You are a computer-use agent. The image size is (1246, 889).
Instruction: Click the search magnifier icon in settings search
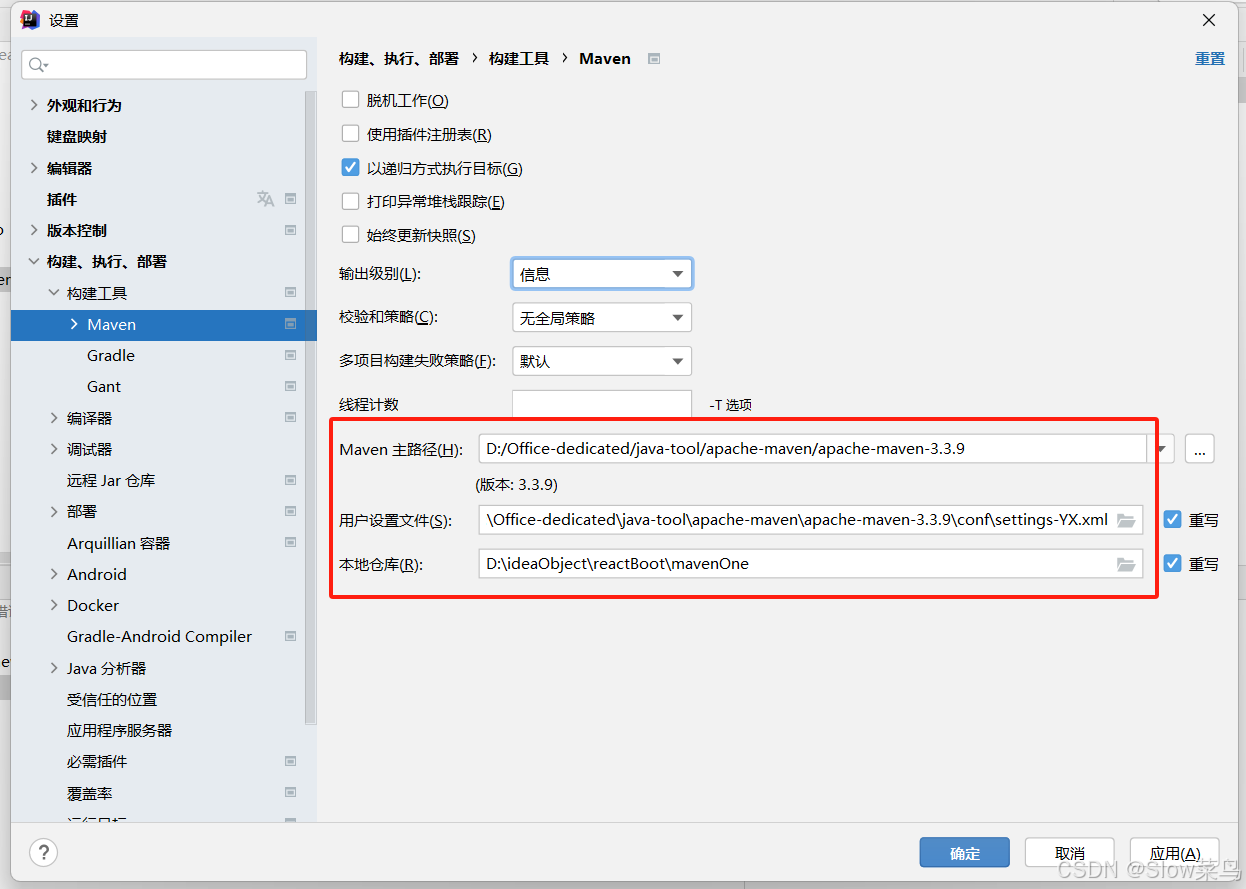pos(37,65)
